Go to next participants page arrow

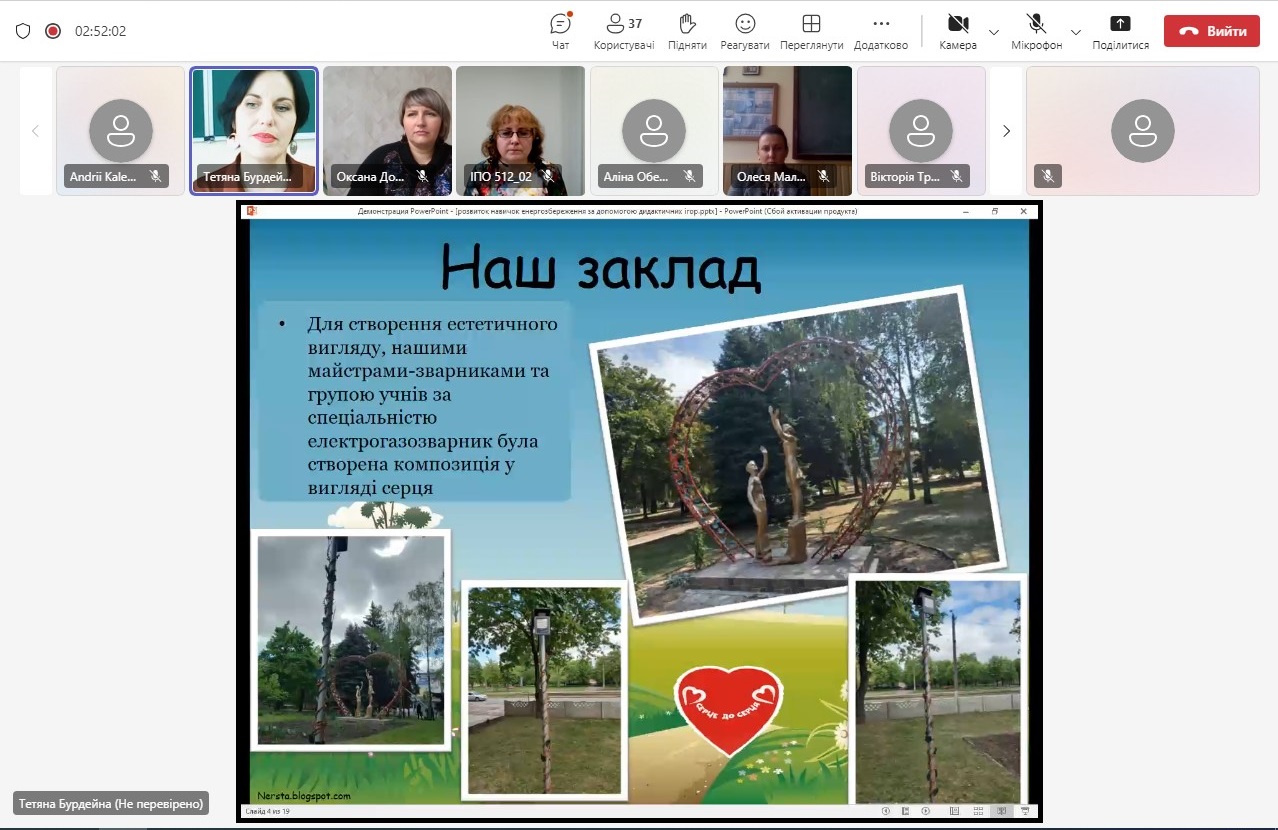click(x=1006, y=131)
